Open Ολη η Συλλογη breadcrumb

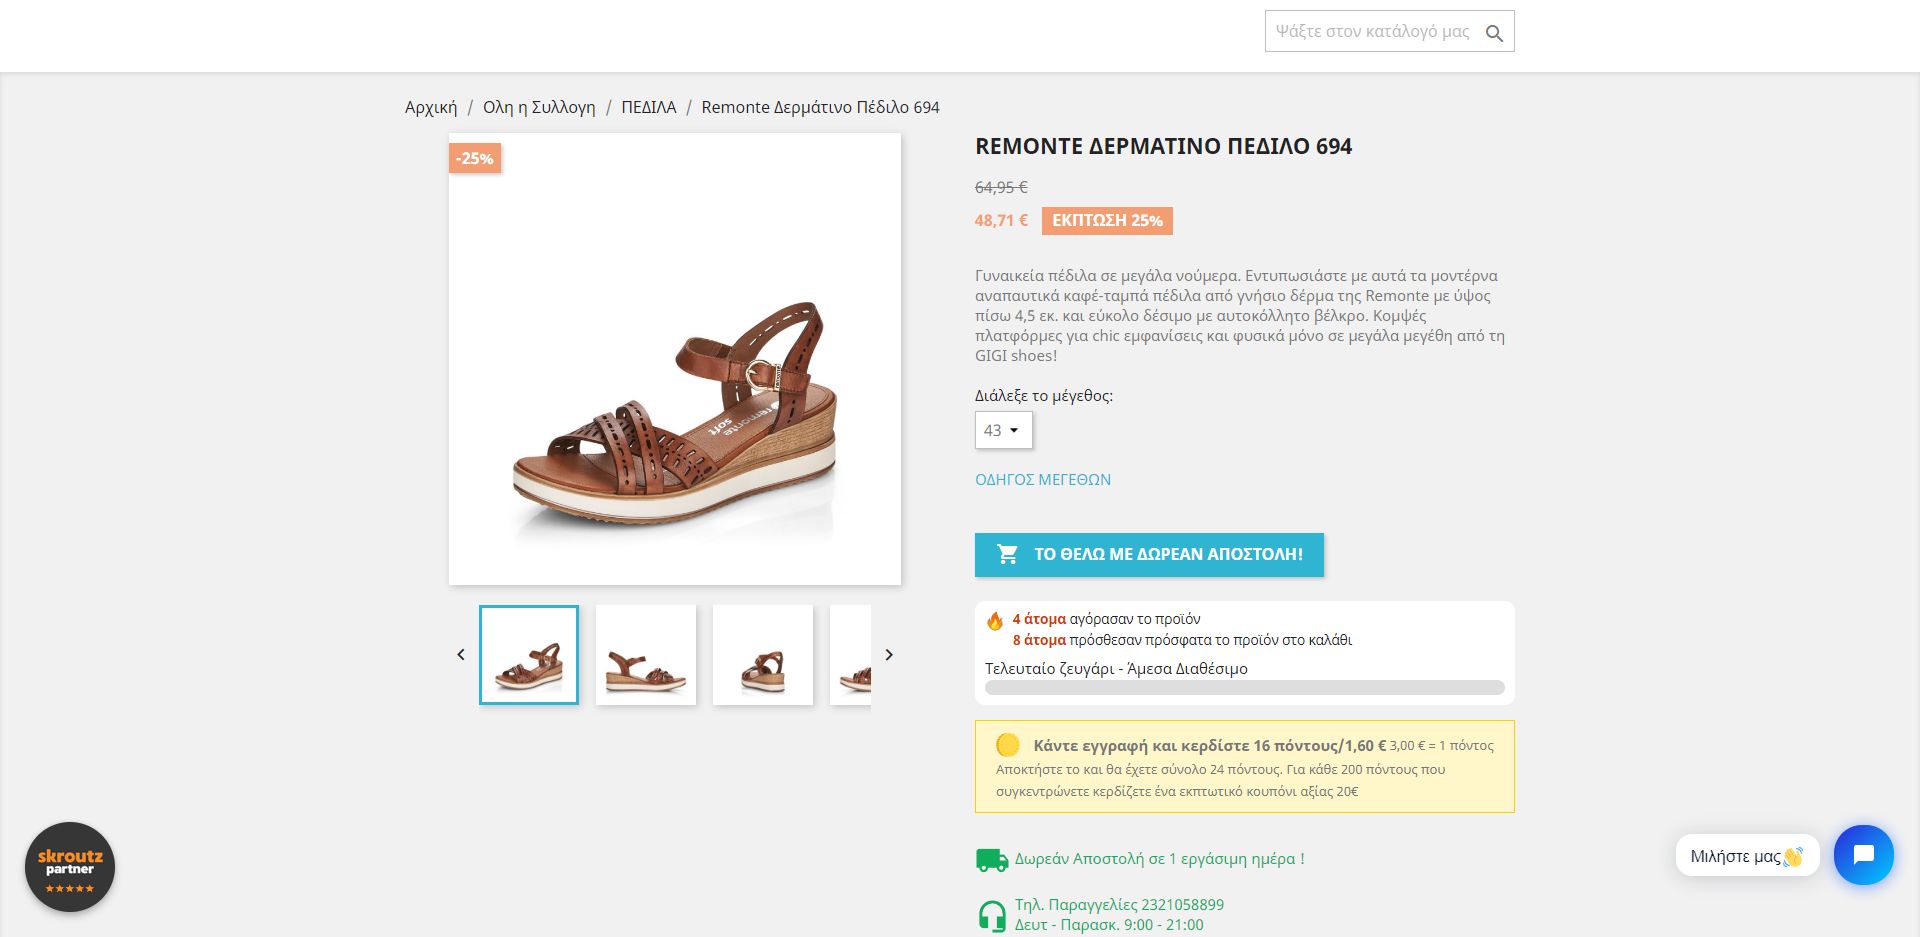(x=539, y=107)
